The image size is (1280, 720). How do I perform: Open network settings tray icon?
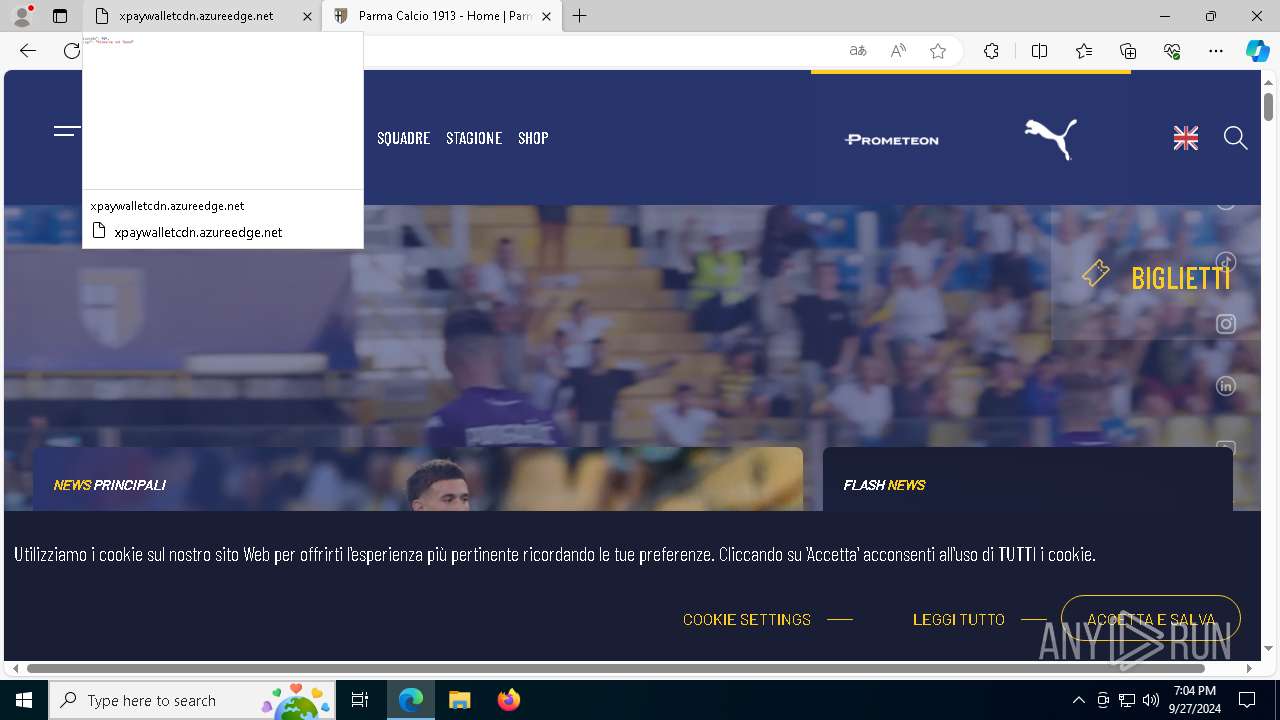coord(1127,700)
